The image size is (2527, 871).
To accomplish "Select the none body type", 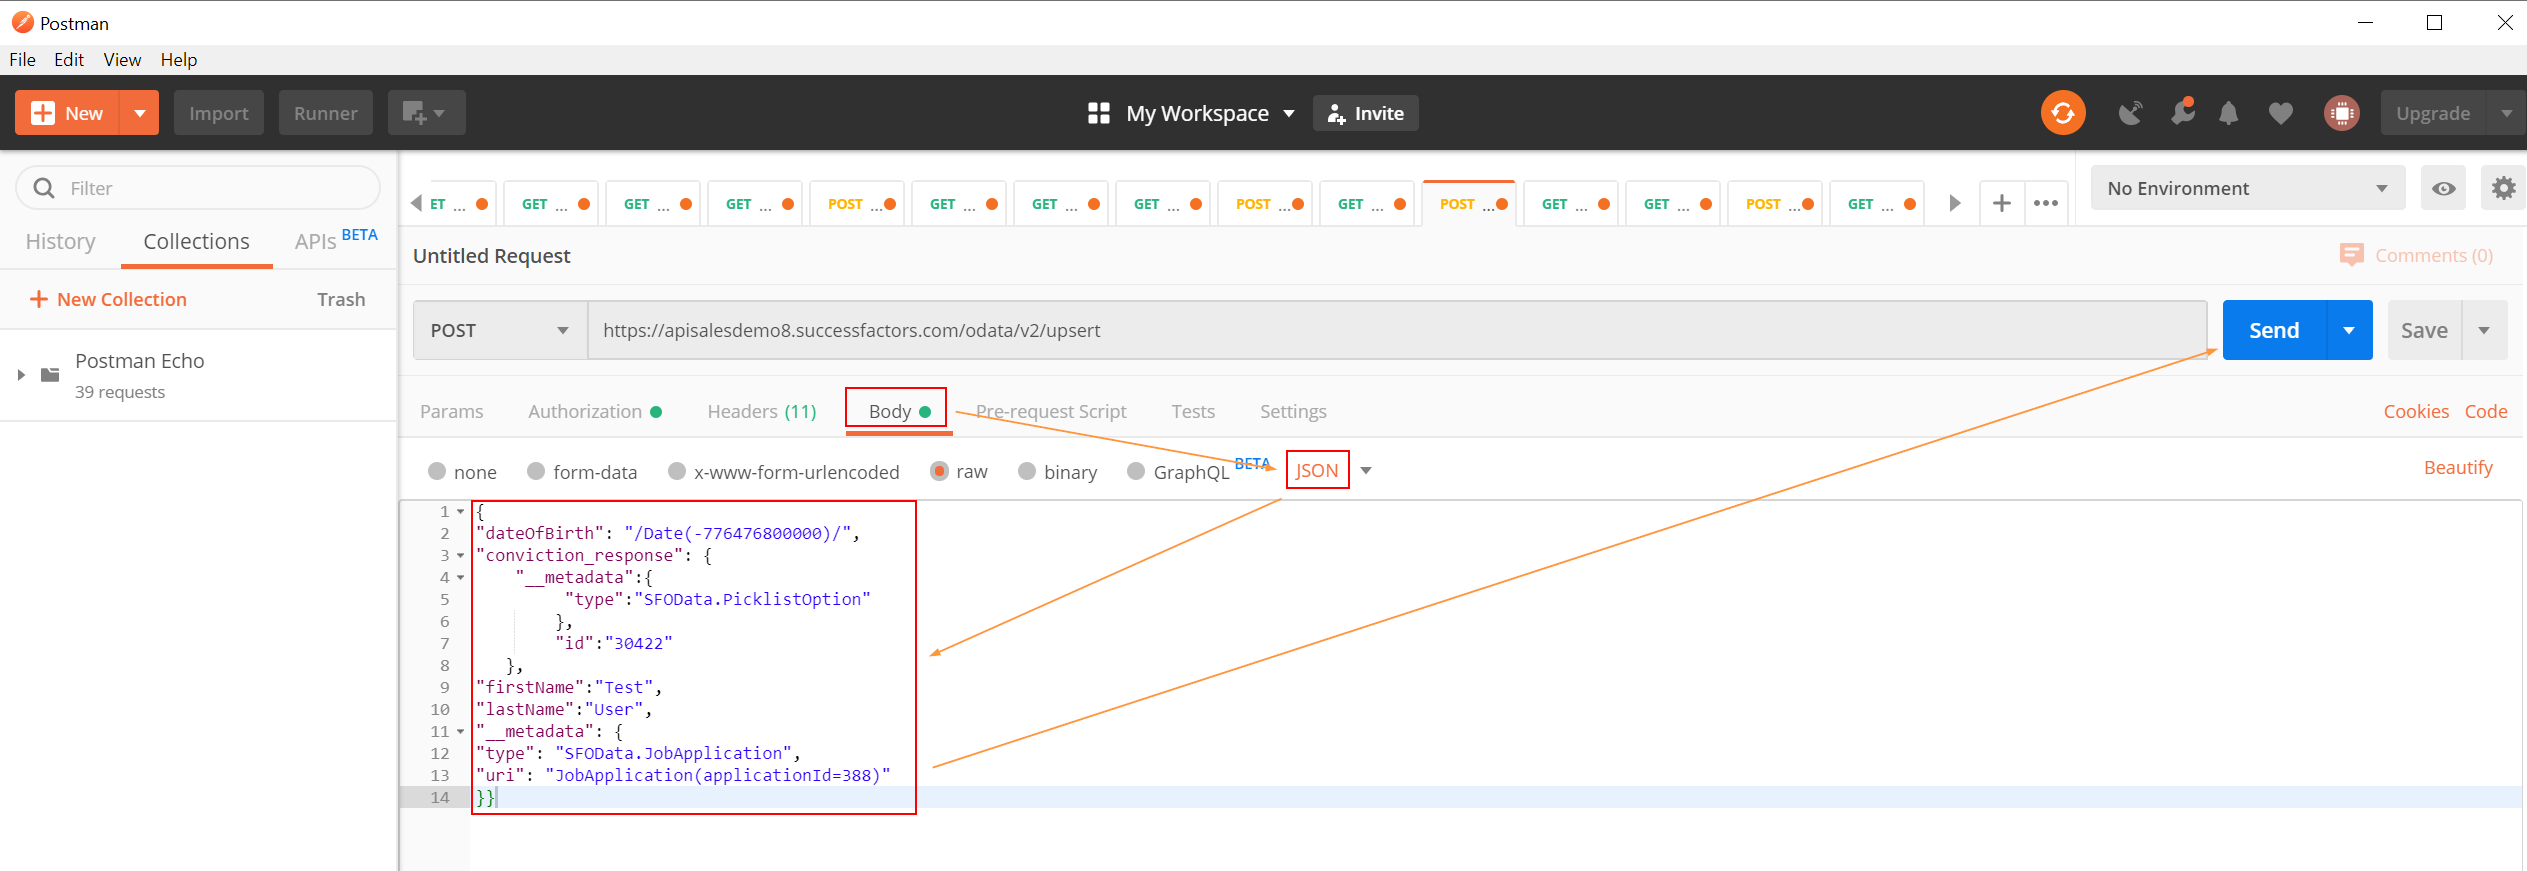I will pos(437,471).
